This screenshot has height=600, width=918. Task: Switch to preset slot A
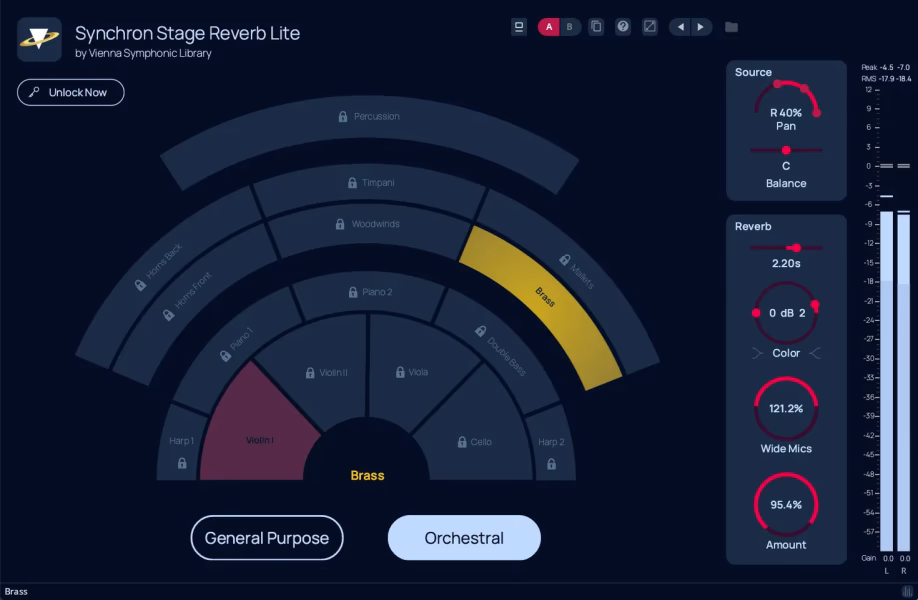coord(549,27)
